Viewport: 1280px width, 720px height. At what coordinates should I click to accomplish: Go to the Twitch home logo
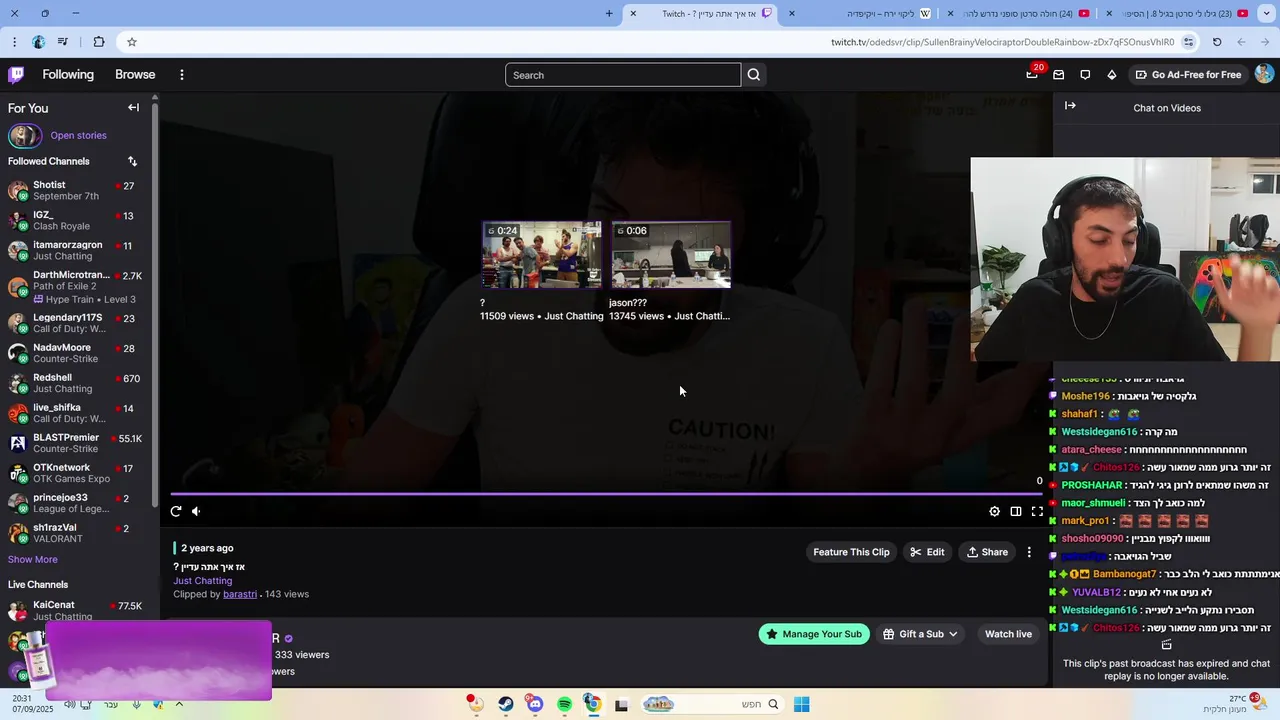(x=16, y=75)
